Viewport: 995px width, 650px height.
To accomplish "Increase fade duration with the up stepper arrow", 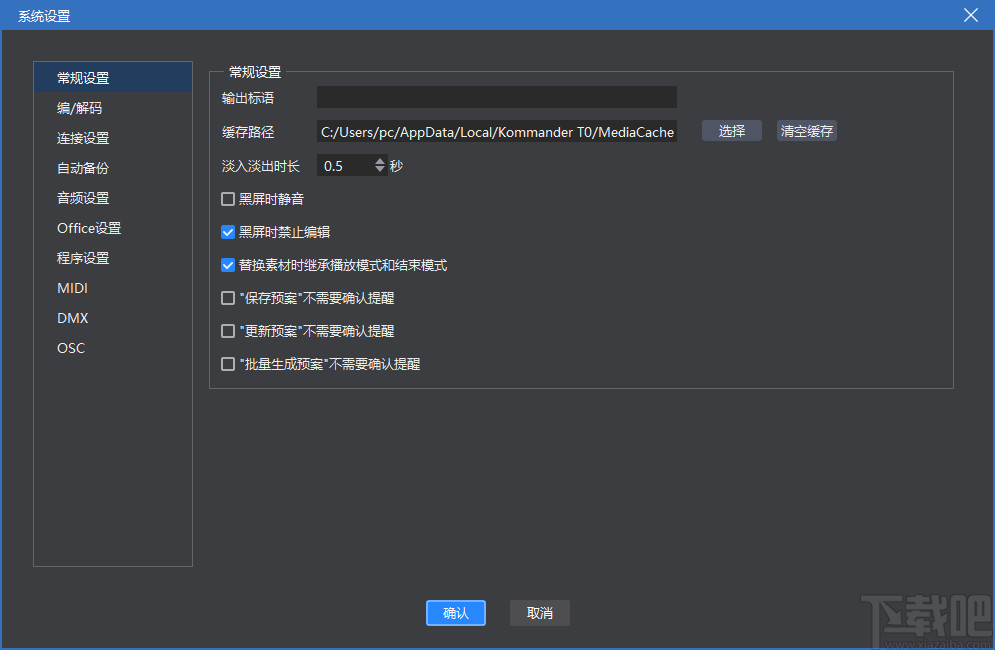I will (x=380, y=160).
